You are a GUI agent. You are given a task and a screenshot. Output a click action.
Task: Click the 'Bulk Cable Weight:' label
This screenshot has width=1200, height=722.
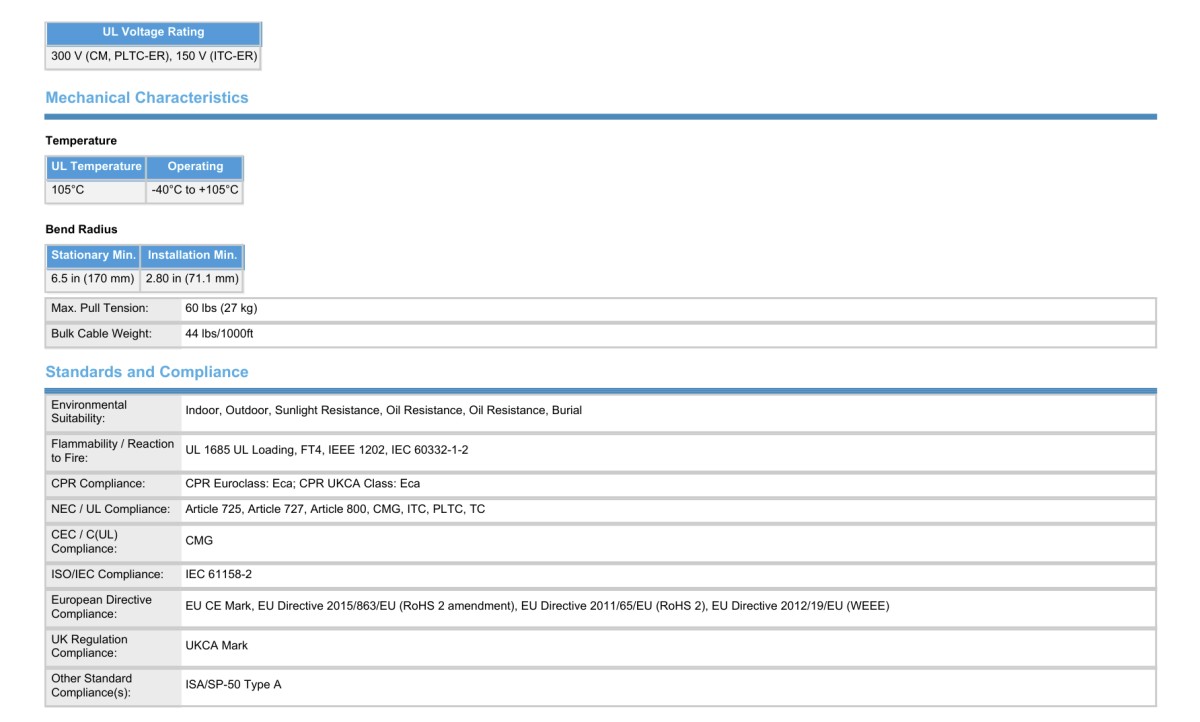tap(101, 334)
